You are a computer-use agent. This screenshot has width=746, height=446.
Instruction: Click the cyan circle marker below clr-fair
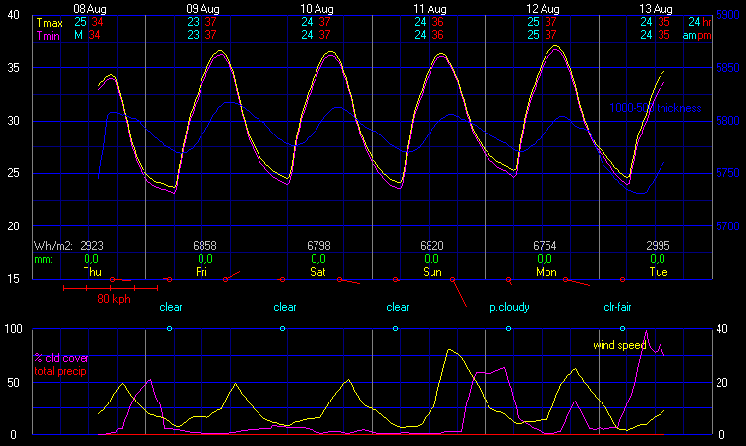pyautogui.click(x=622, y=328)
